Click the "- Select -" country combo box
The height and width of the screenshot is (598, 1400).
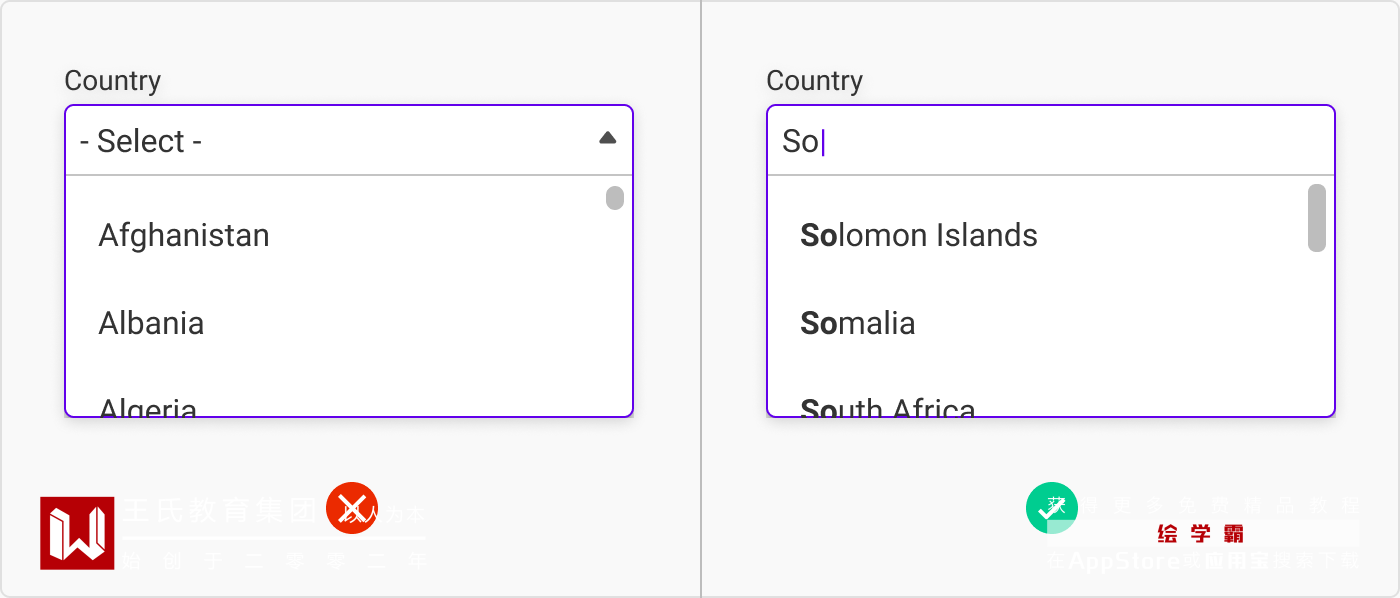pyautogui.click(x=330, y=141)
